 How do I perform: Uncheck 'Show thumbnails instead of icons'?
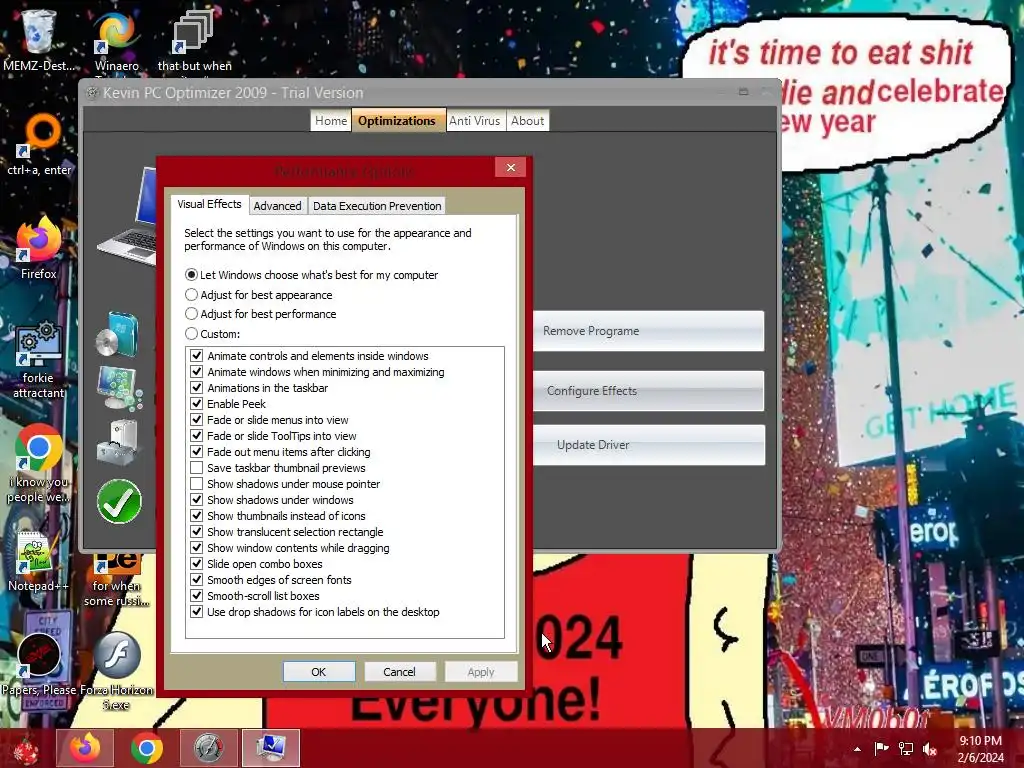[x=197, y=516]
